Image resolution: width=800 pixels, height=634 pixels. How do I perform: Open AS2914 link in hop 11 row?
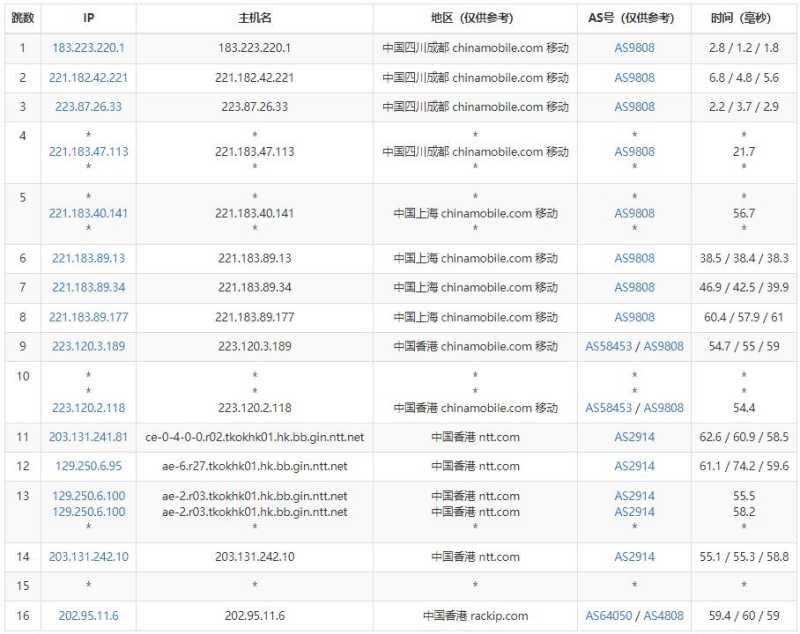point(634,437)
